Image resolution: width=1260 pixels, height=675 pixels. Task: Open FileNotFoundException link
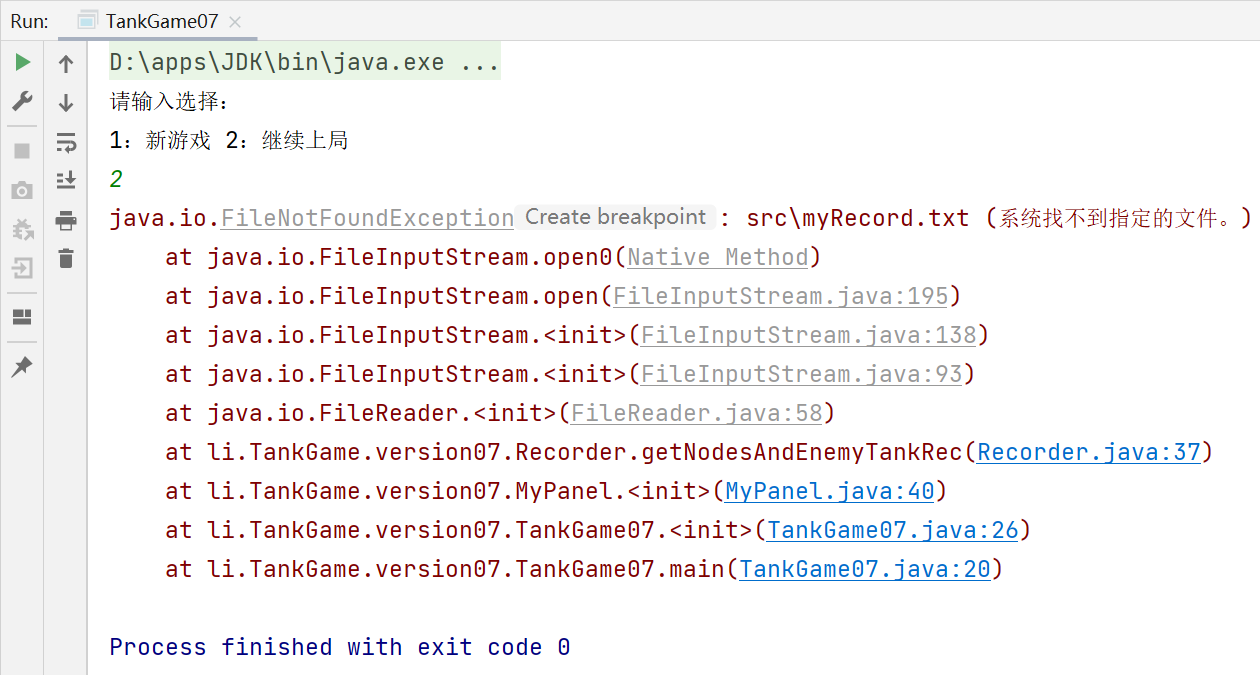coord(367,218)
